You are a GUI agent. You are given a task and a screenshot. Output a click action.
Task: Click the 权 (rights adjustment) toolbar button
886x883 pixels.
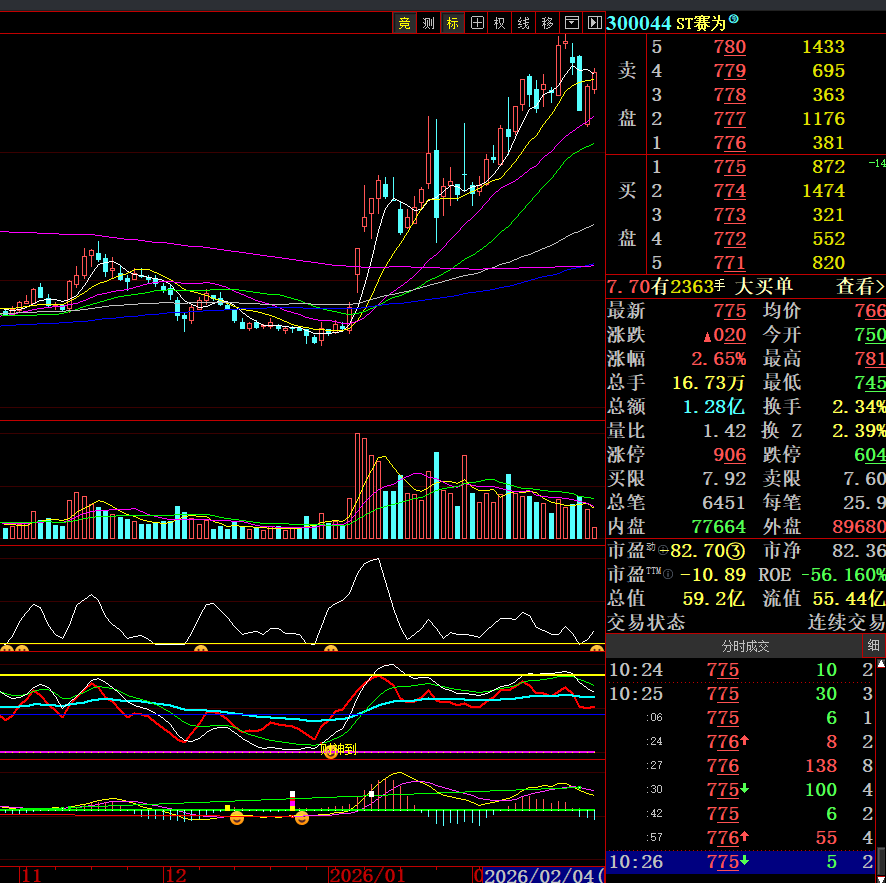point(500,23)
